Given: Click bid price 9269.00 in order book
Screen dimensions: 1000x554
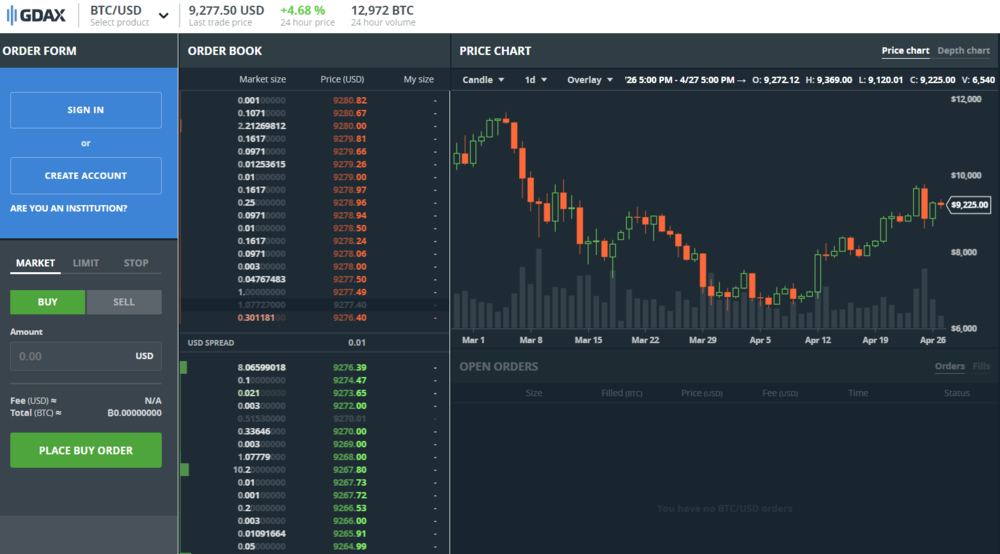Looking at the screenshot, I should coord(349,444).
